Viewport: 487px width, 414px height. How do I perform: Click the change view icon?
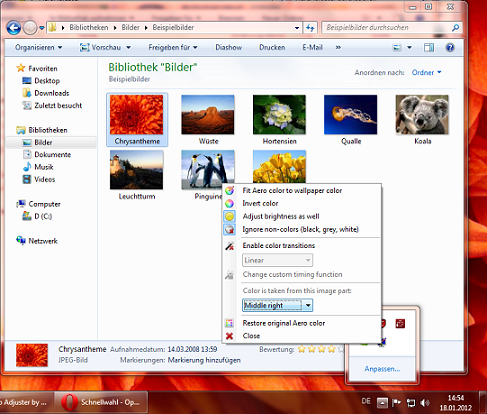(x=397, y=48)
